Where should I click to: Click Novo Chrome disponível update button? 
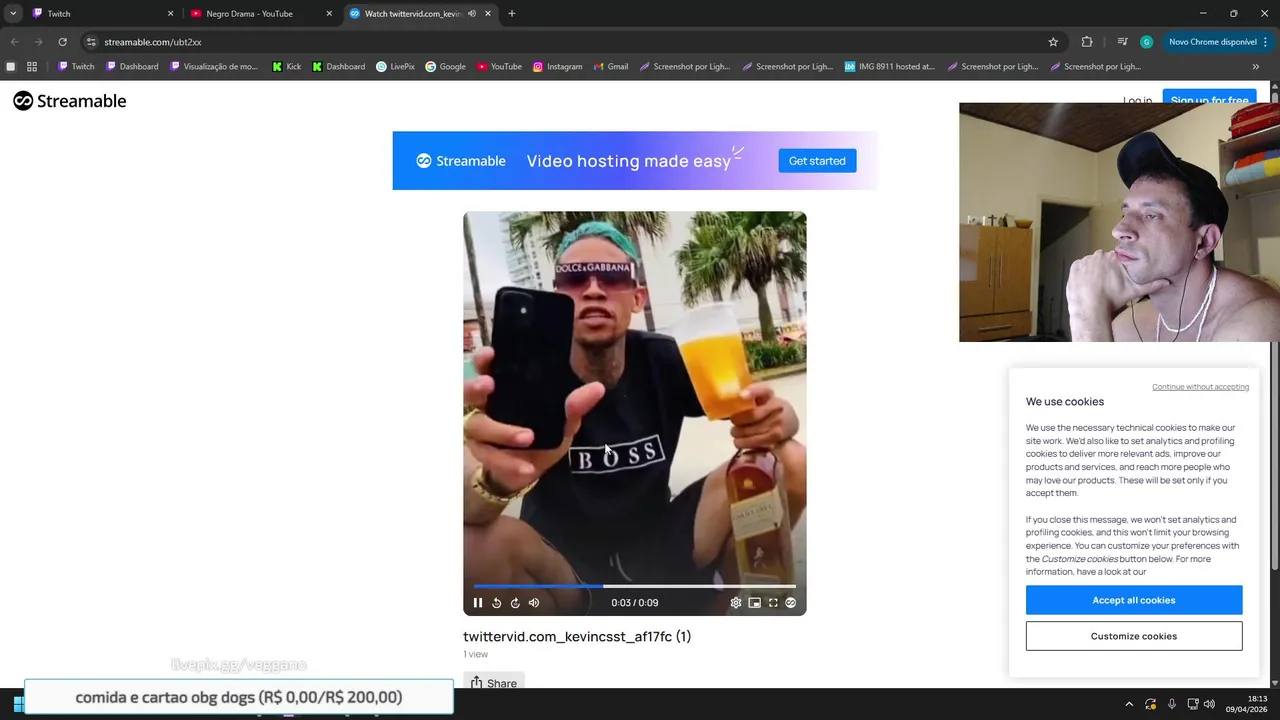pyautogui.click(x=1212, y=42)
